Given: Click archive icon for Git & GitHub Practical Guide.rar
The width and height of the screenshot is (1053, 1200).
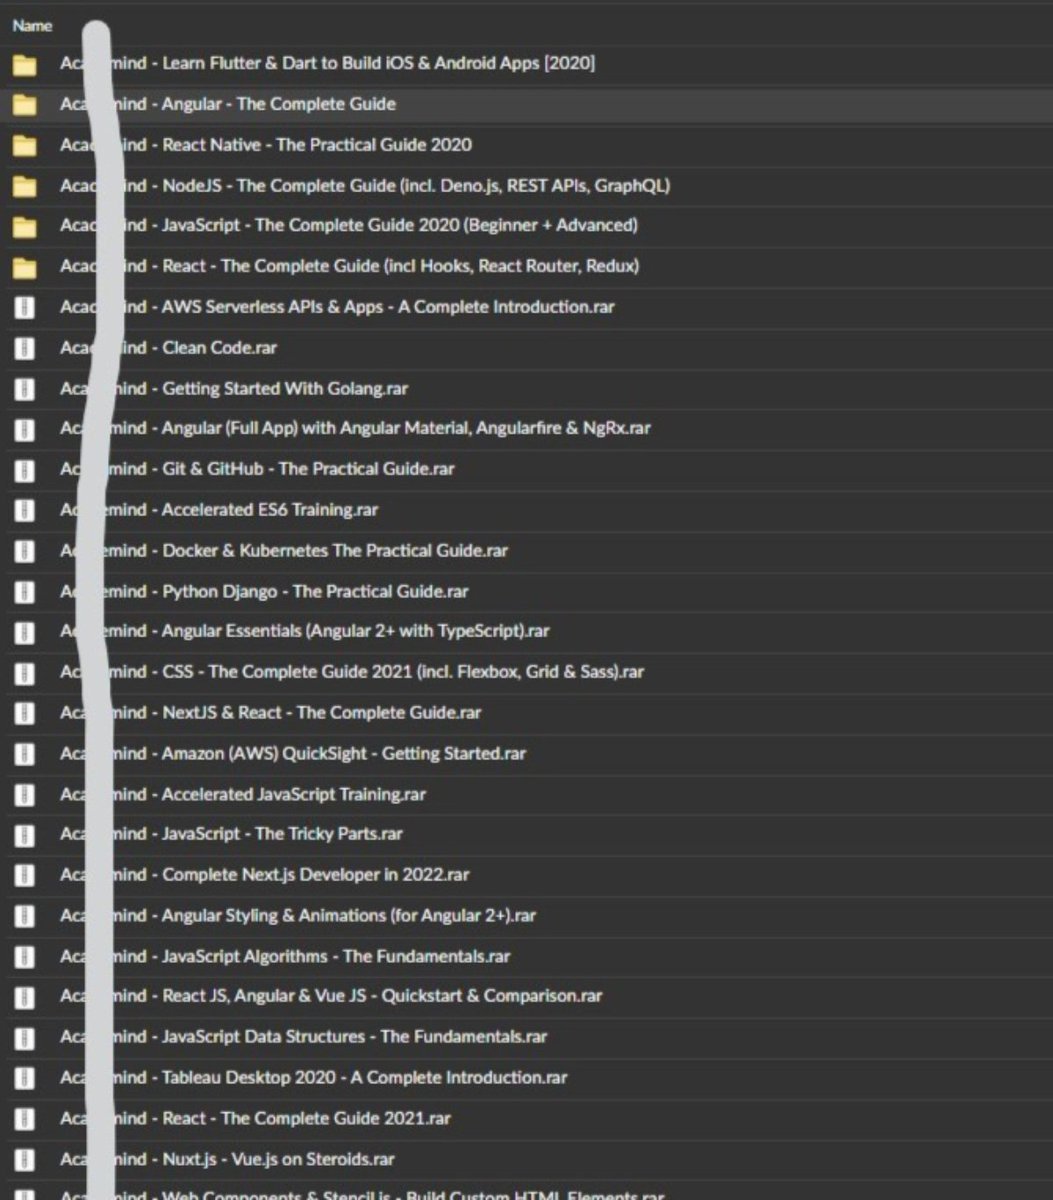Looking at the screenshot, I should click(x=25, y=470).
